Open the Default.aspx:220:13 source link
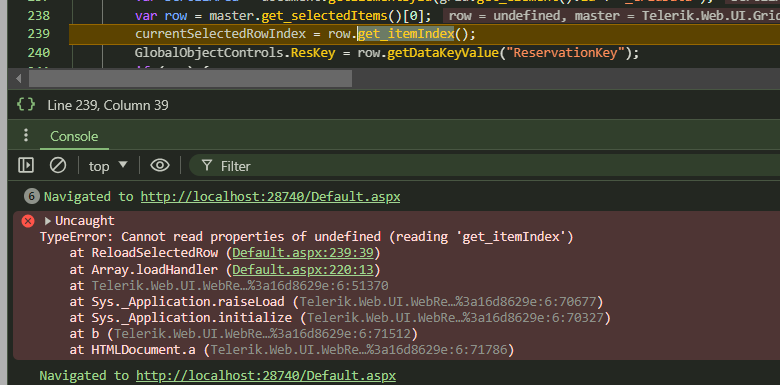Image resolution: width=780 pixels, height=385 pixels. pyautogui.click(x=302, y=270)
